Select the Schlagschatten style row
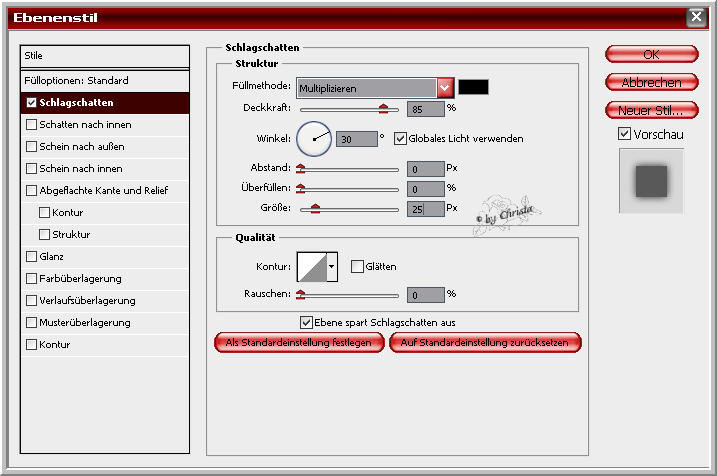 click(x=105, y=103)
